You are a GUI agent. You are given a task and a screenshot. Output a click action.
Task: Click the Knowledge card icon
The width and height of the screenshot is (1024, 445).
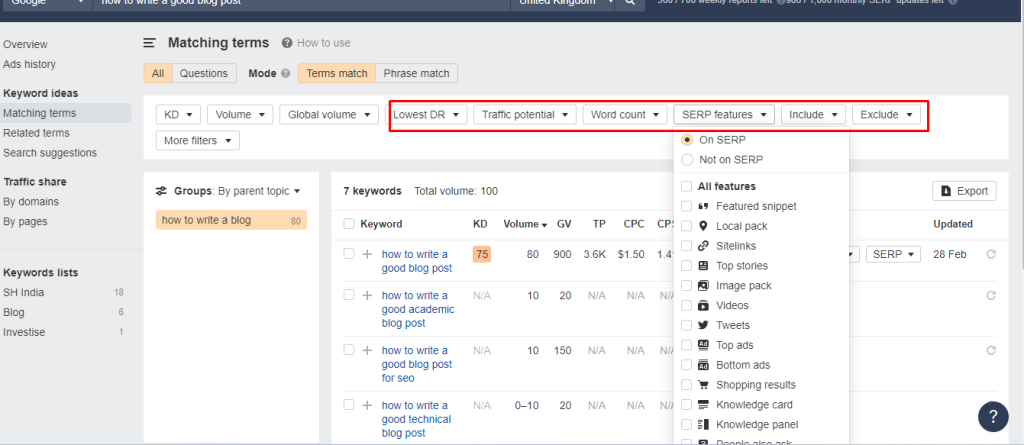click(703, 404)
